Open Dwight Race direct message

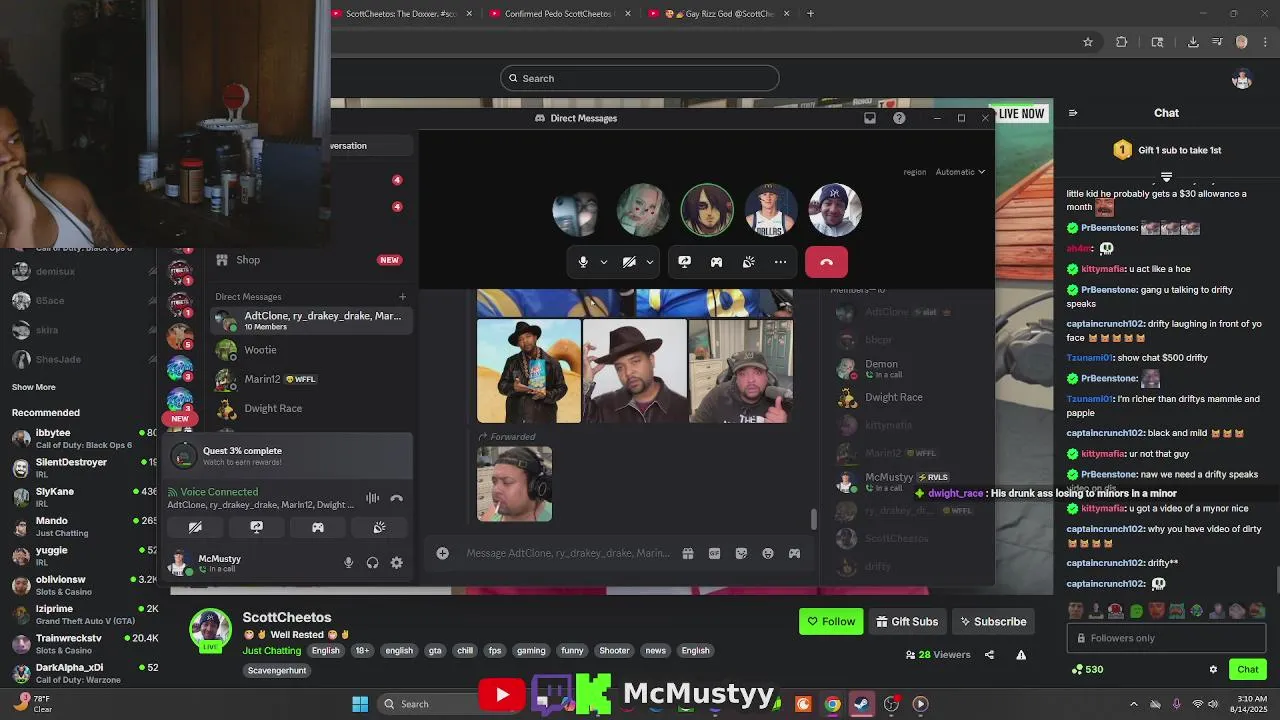tap(310, 408)
